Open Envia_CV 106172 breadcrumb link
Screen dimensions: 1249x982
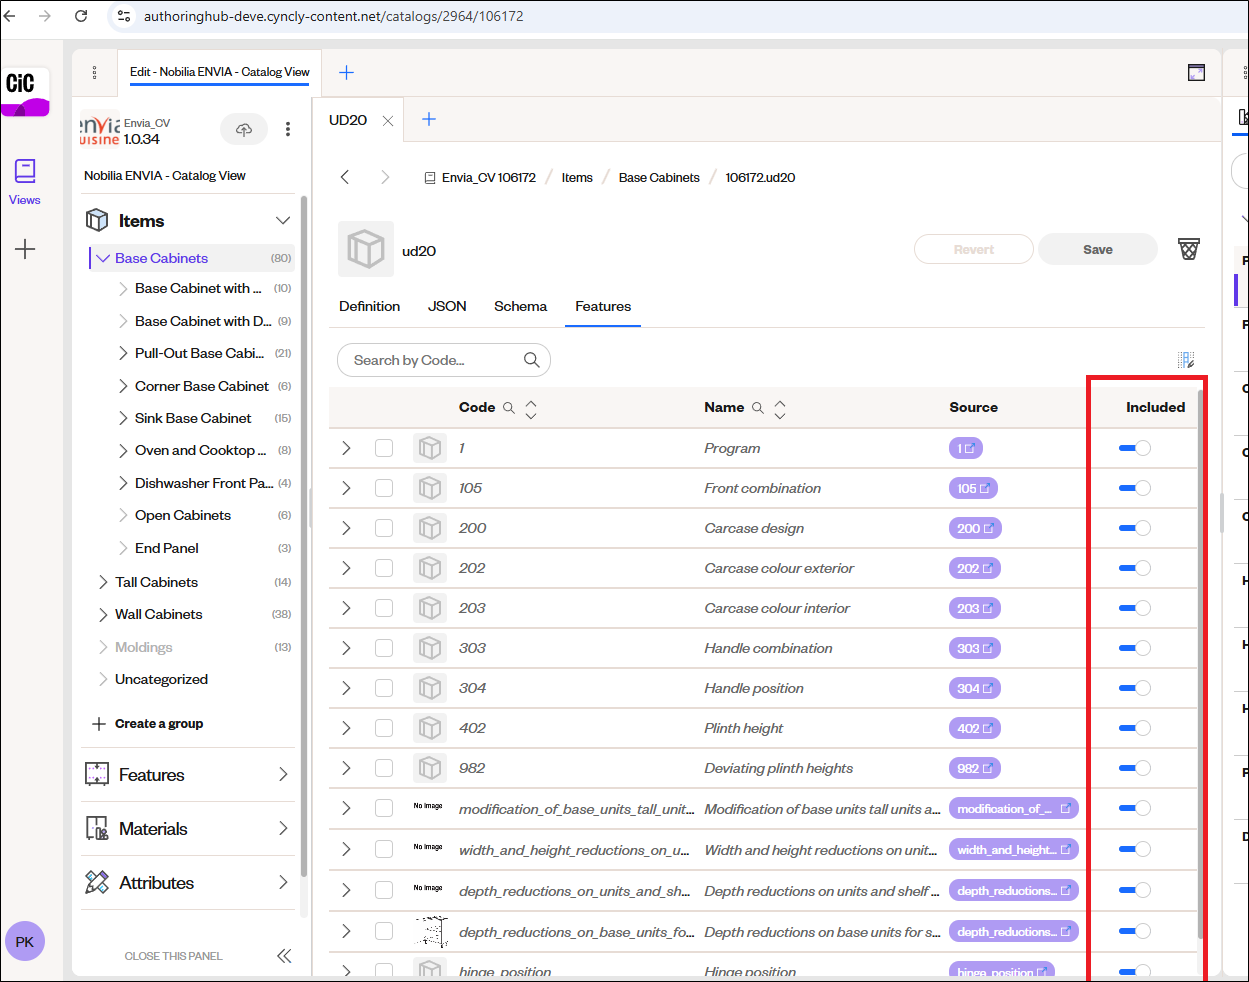click(x=480, y=177)
